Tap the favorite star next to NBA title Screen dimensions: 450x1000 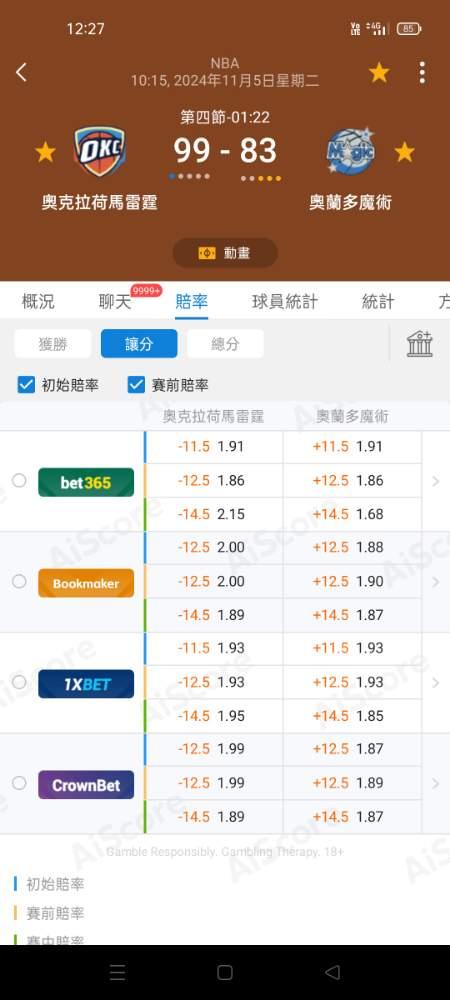pyautogui.click(x=379, y=73)
